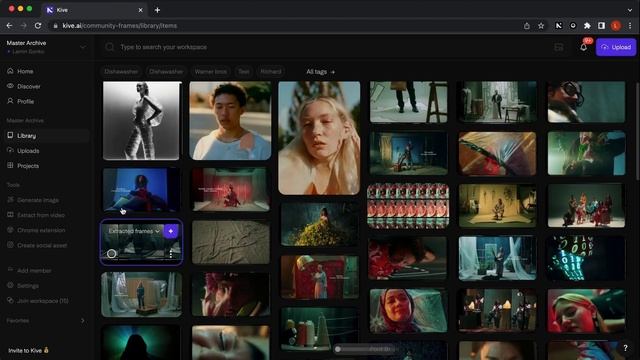Open the three-dot menu on hovered frame

(171, 254)
